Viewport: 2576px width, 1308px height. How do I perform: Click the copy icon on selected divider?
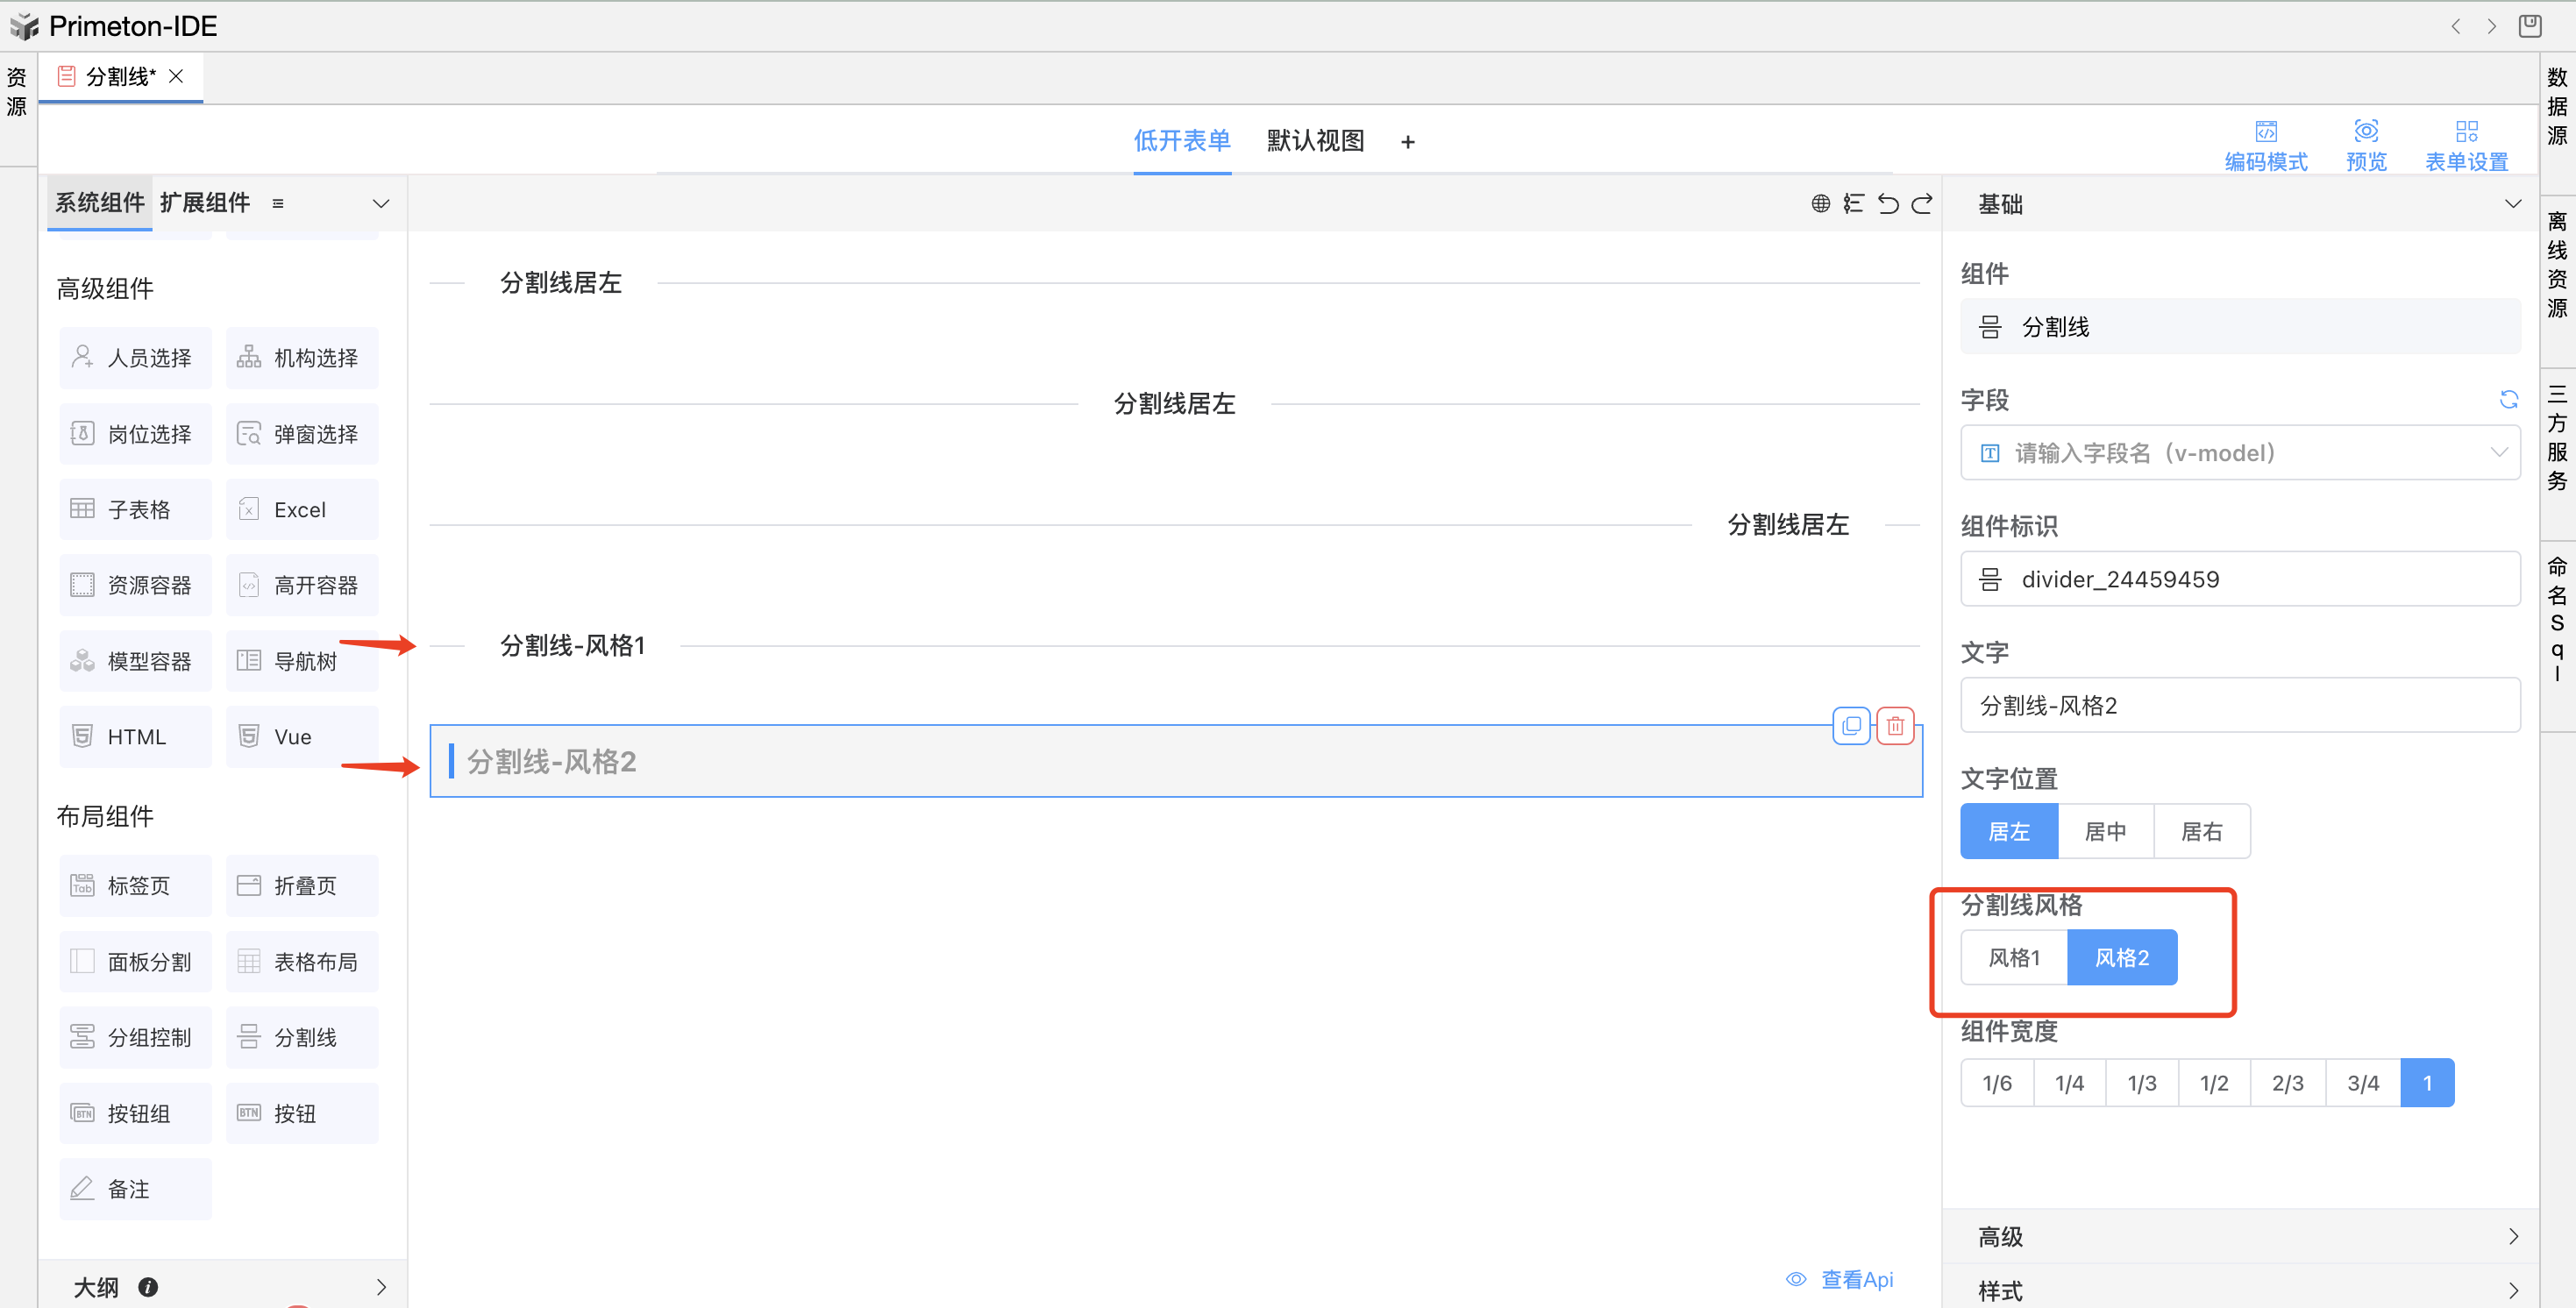pyautogui.click(x=1851, y=726)
